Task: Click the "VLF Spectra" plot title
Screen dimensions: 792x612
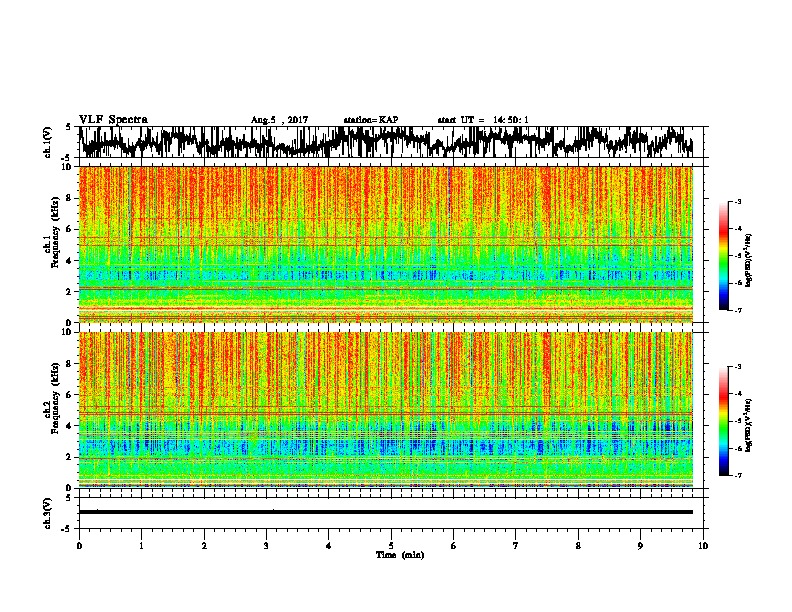Action: pos(113,119)
